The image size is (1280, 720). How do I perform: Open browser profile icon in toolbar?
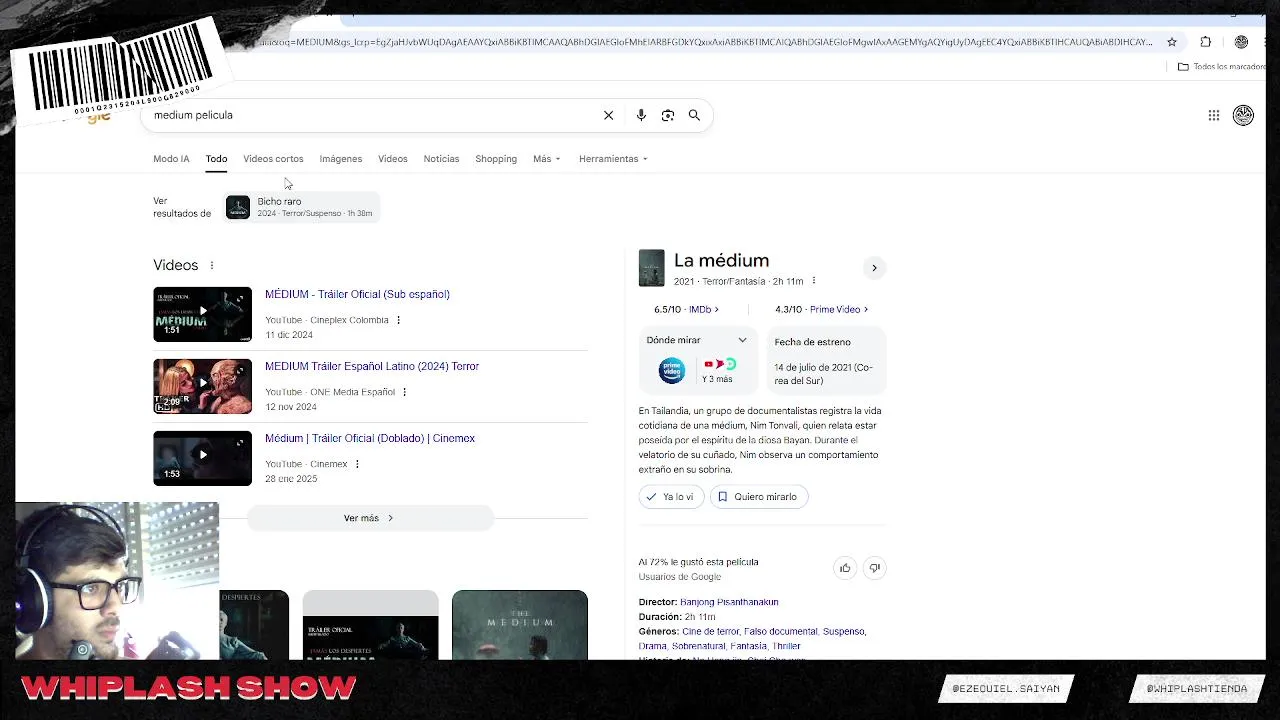(1241, 42)
